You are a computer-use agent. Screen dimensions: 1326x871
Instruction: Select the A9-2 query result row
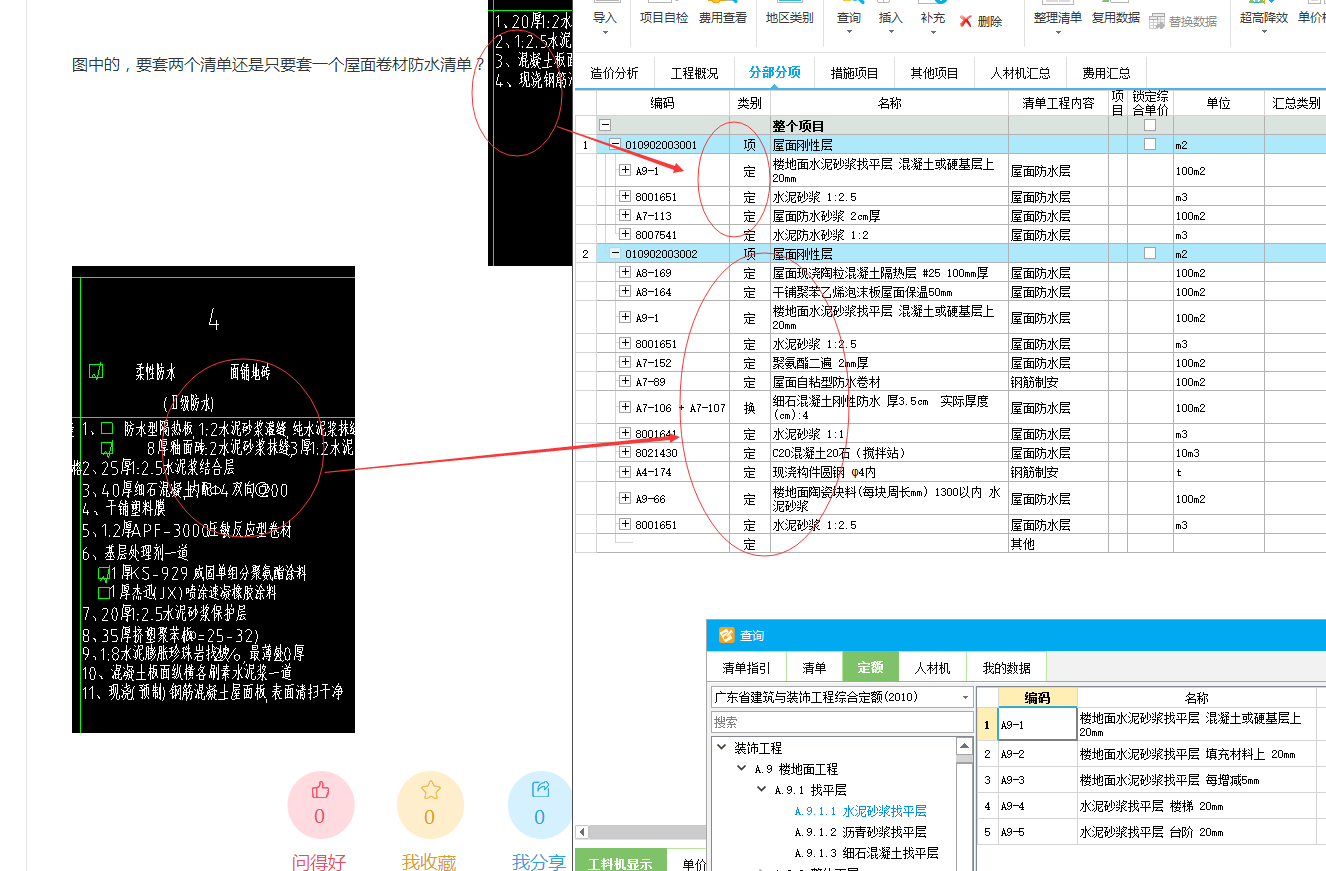click(1150, 754)
